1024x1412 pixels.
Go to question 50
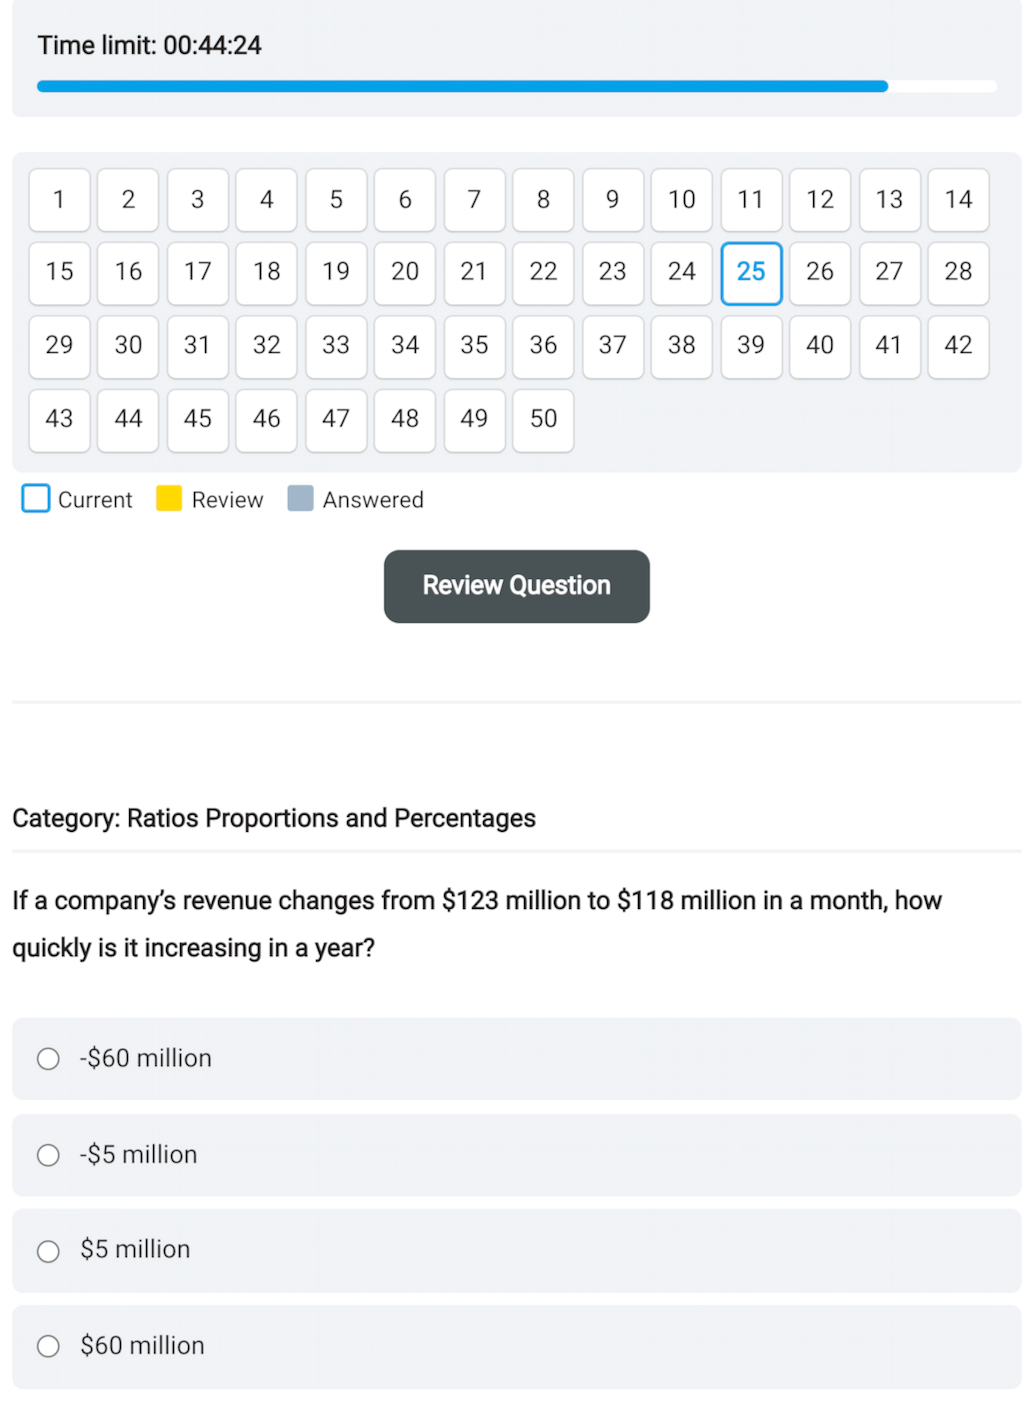click(x=543, y=420)
